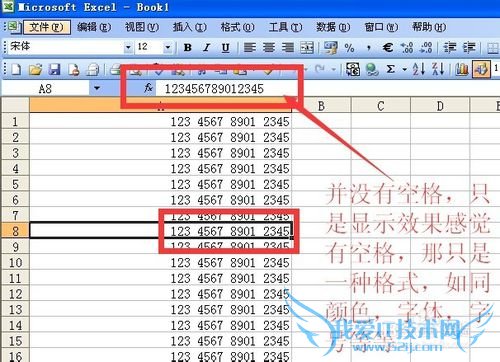Viewport: 500px width, 362px height.
Task: Expand the Redo history dropdown arrow
Action: tap(333, 69)
